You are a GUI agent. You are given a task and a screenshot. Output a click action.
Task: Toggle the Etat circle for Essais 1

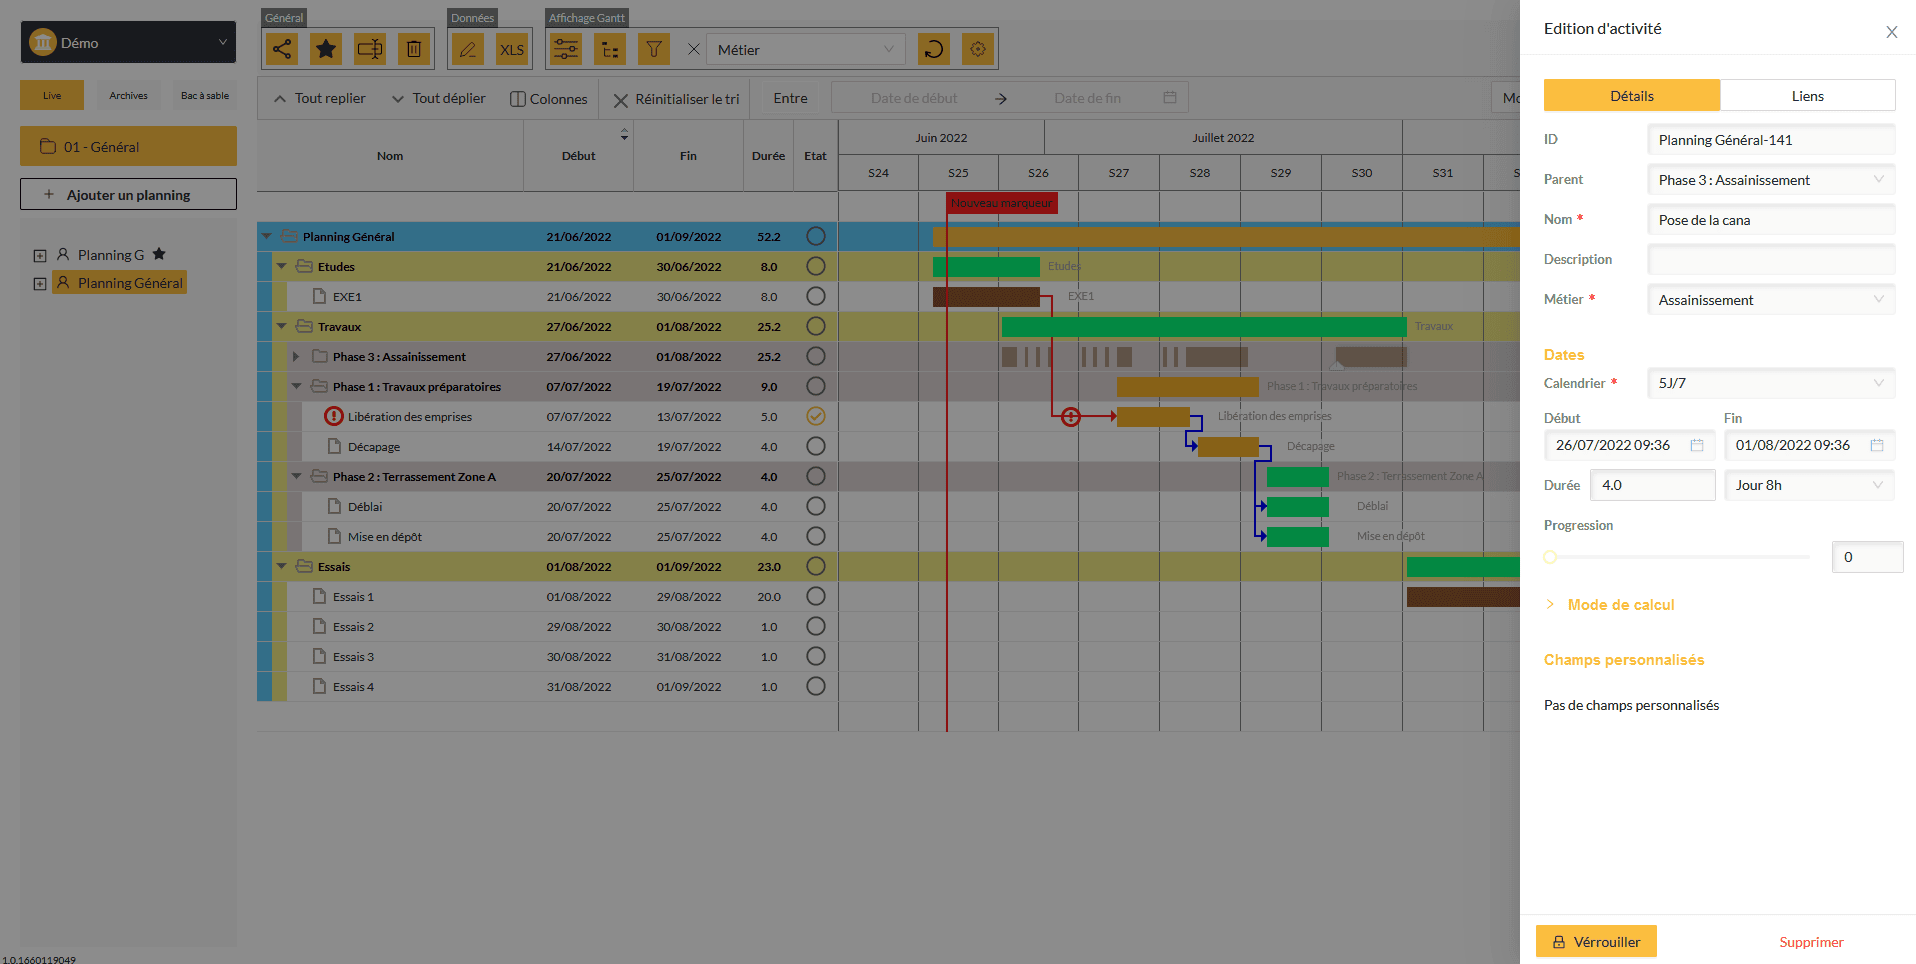[x=815, y=596]
